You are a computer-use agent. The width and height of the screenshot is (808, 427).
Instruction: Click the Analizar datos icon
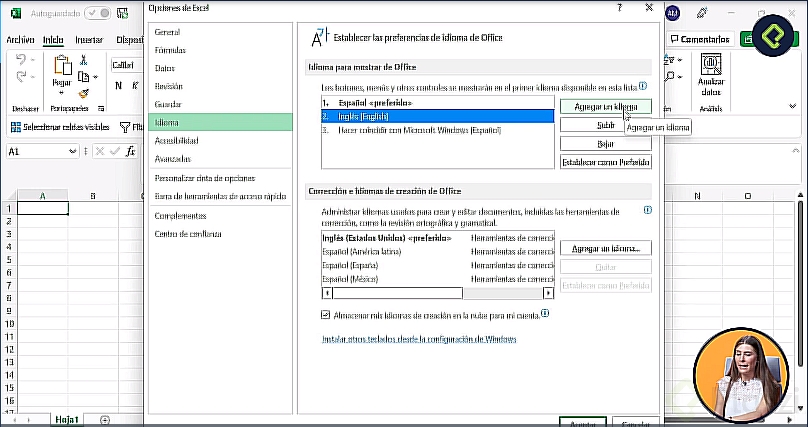tap(711, 63)
